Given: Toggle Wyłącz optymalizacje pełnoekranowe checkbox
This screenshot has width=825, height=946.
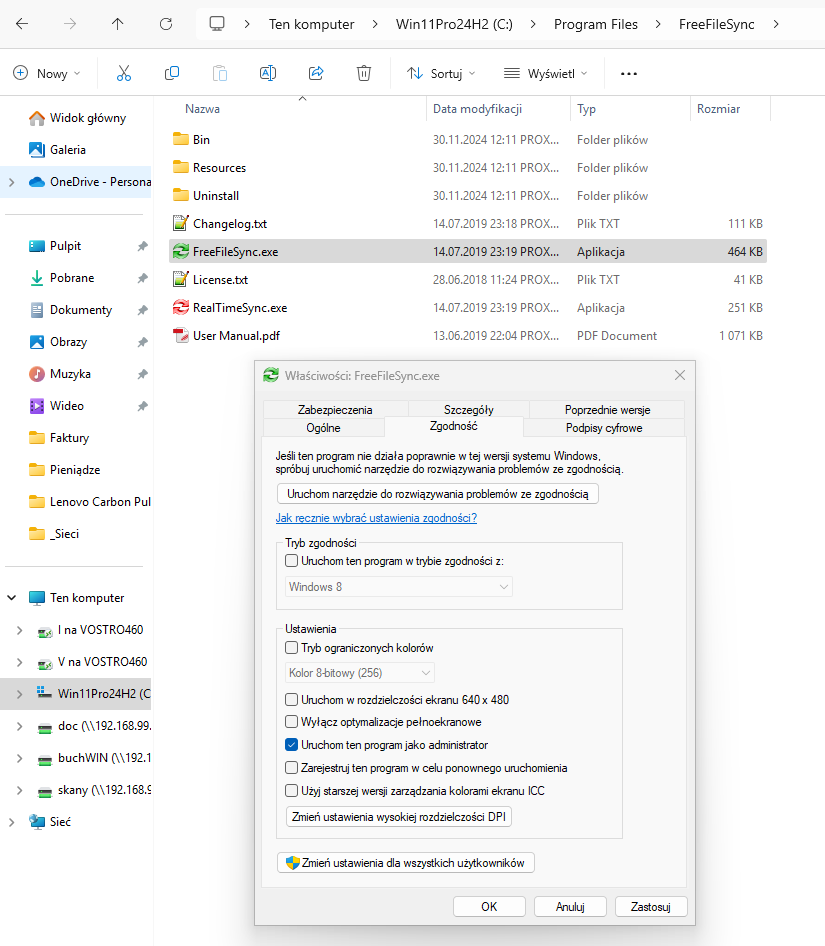Looking at the screenshot, I should 291,722.
